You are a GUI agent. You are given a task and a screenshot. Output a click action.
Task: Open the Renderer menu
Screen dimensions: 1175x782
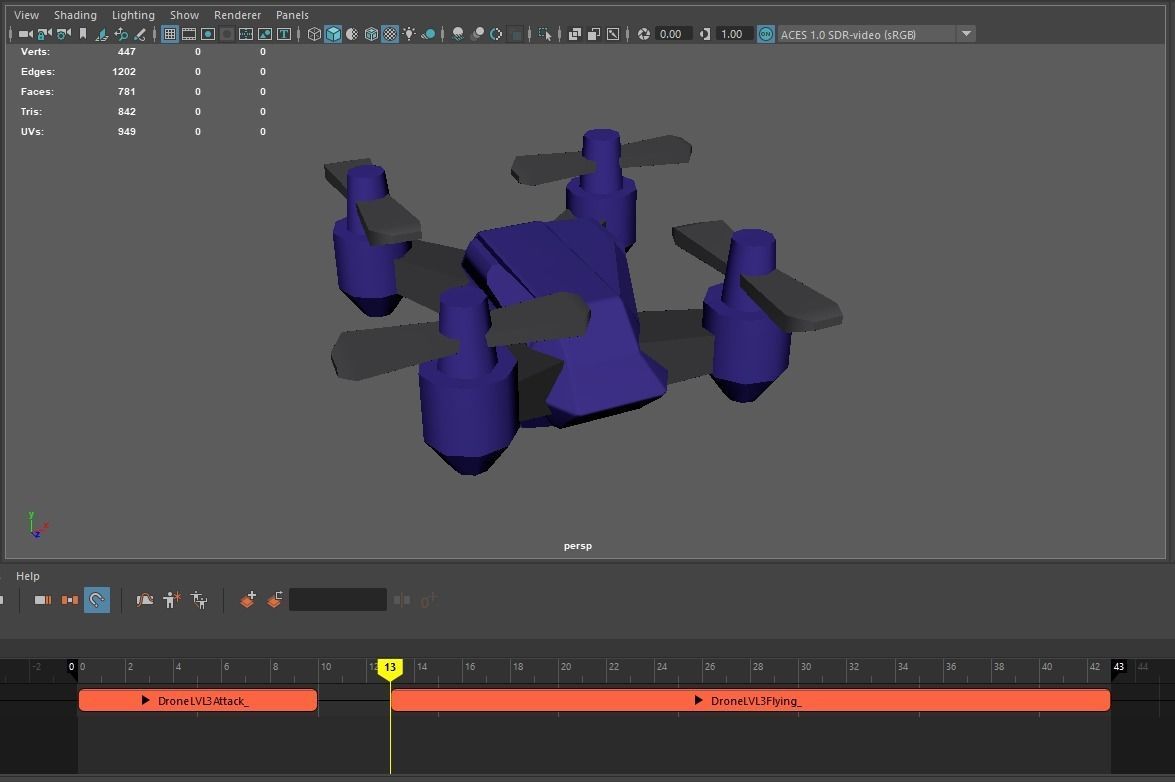click(x=238, y=15)
